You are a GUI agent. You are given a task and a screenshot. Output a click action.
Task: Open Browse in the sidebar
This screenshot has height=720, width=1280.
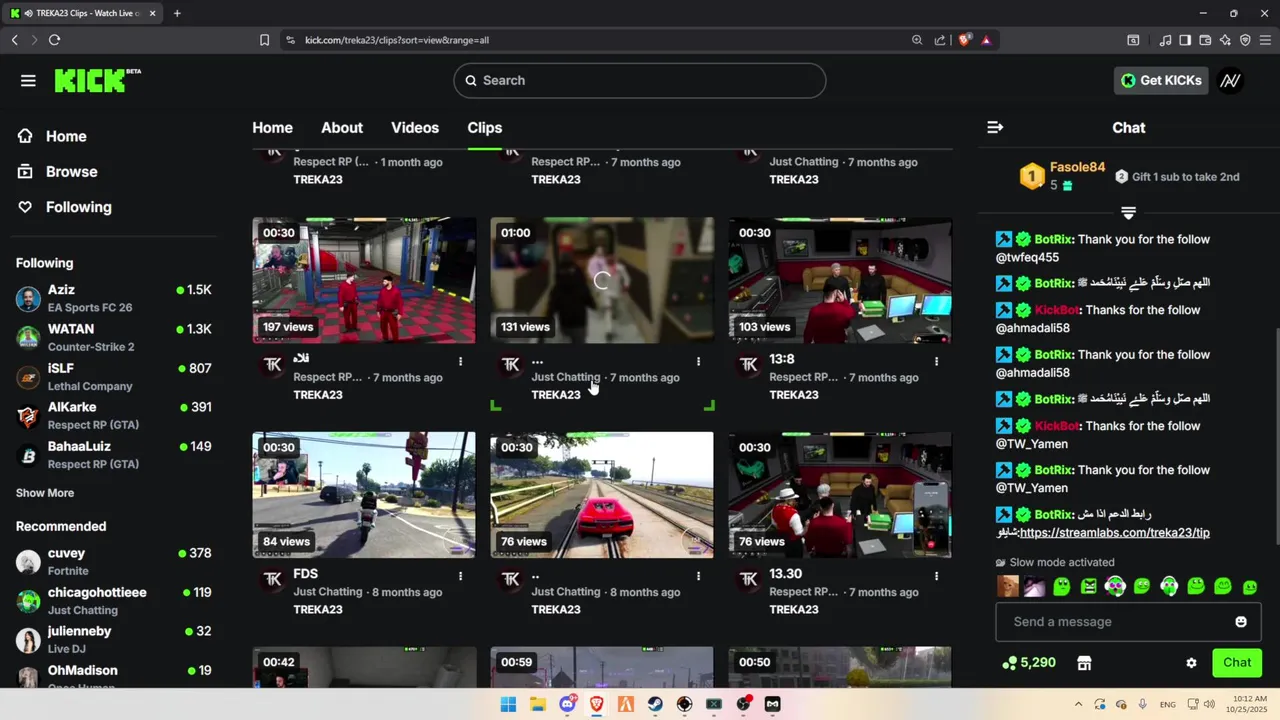point(58,172)
